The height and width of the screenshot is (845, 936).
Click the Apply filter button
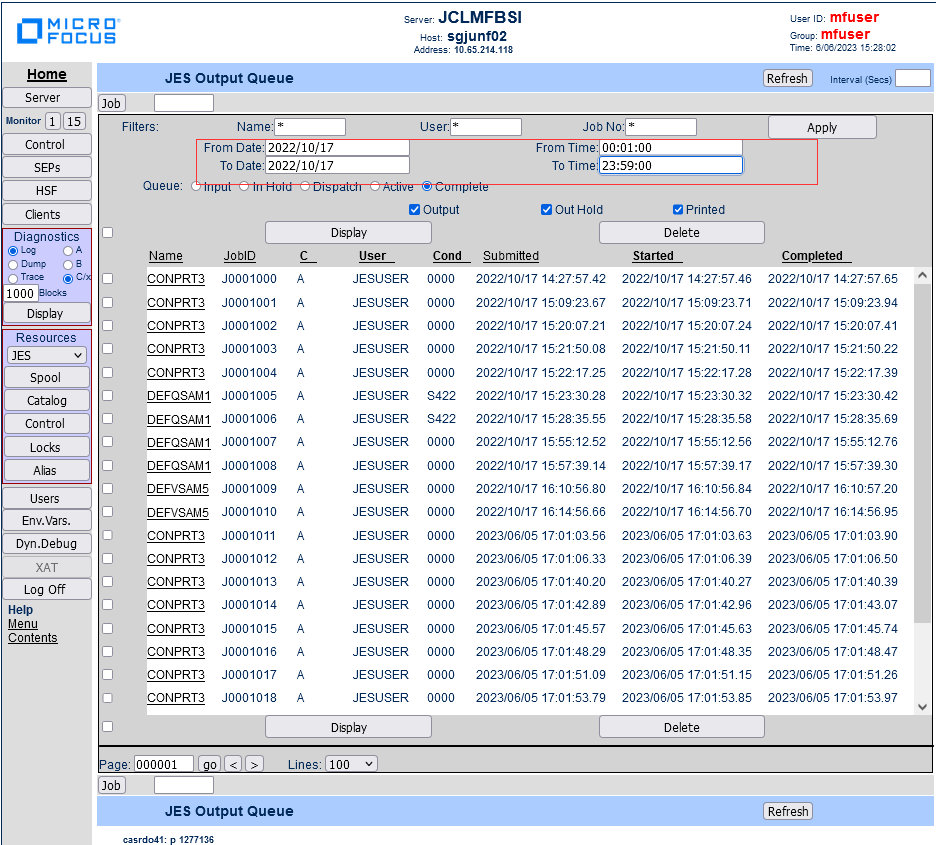coord(822,127)
